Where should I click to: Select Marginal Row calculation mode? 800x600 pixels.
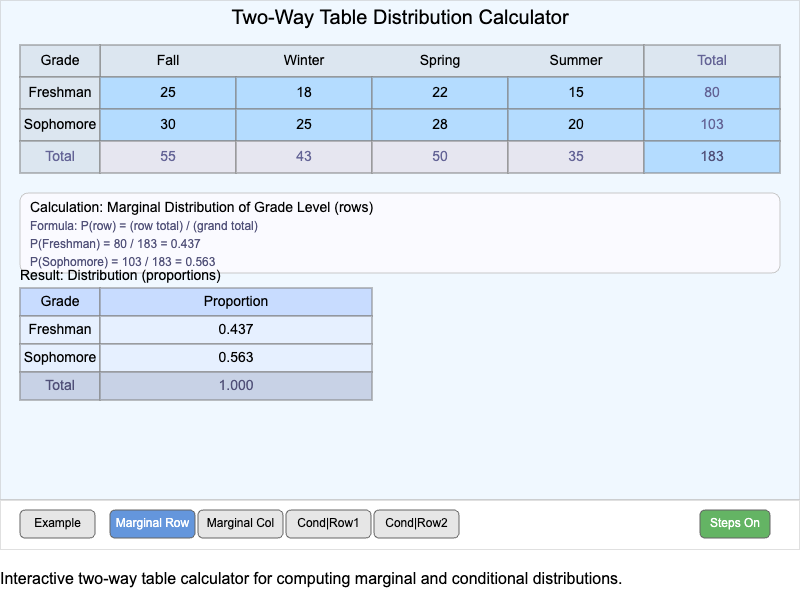point(152,523)
